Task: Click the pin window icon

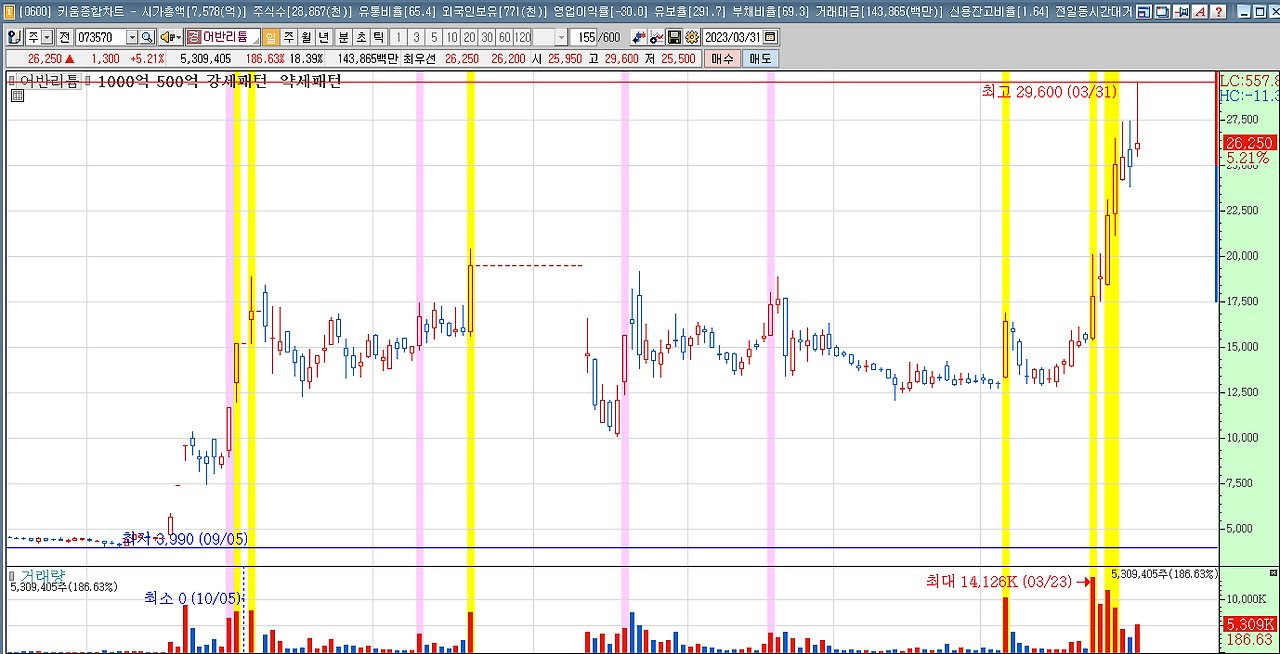Action: (1180, 12)
